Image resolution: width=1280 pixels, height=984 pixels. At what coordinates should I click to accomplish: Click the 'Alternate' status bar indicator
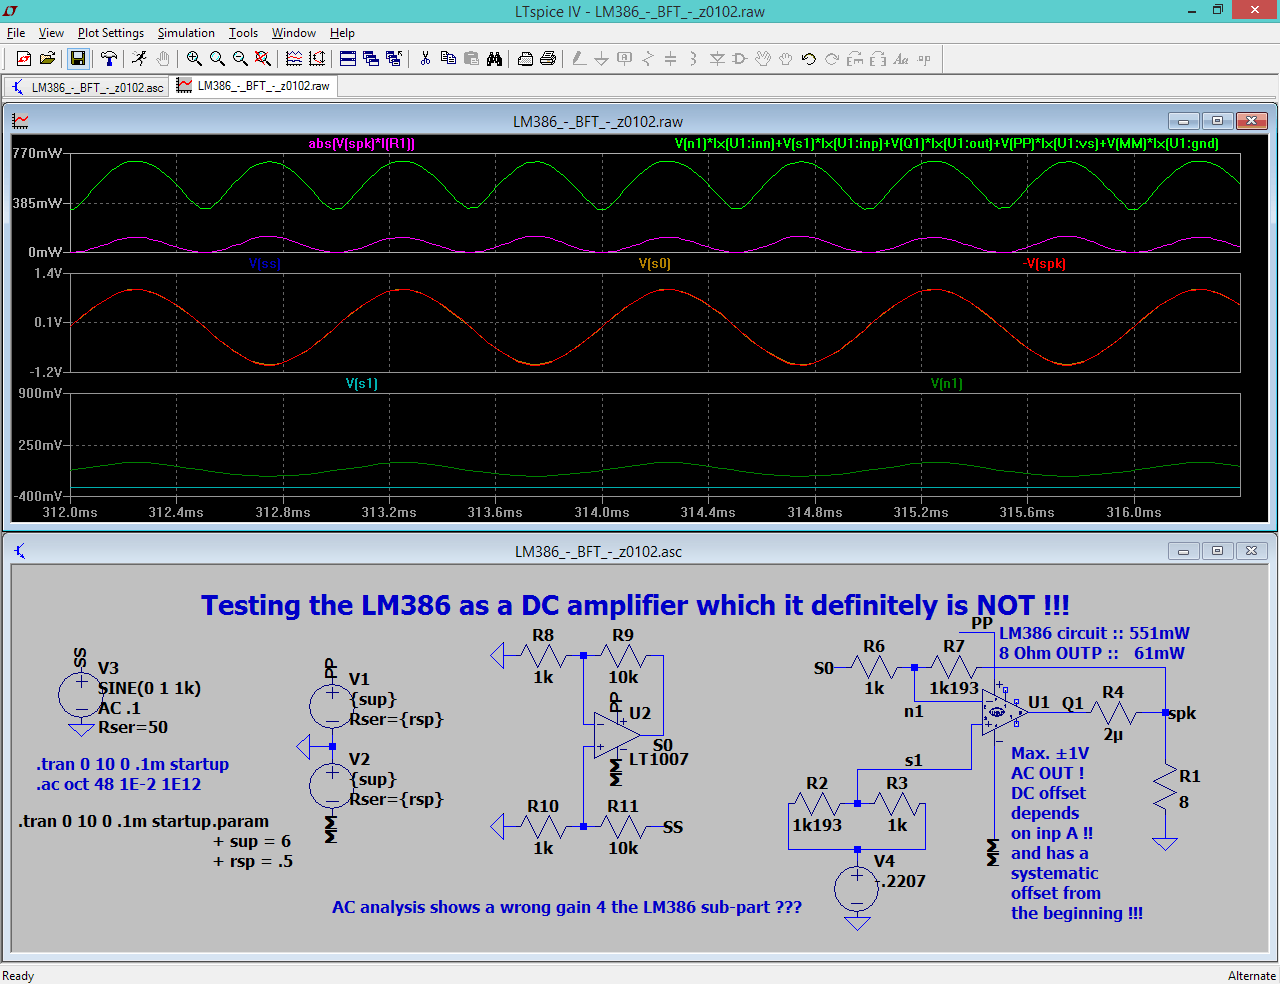1251,975
